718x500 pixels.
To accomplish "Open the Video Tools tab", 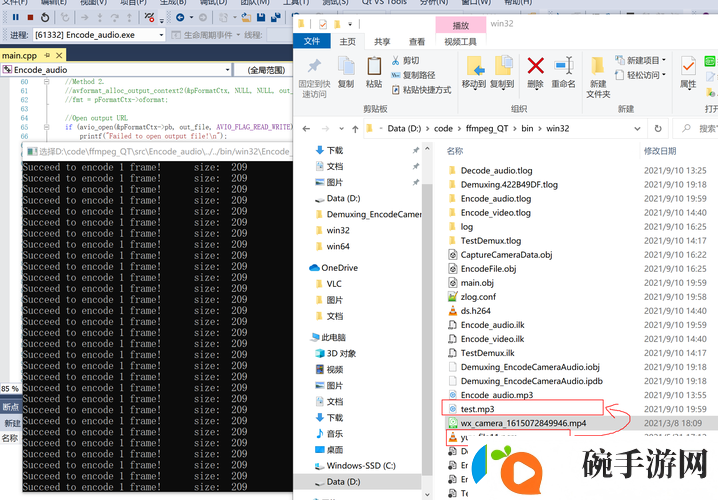I will [x=460, y=42].
